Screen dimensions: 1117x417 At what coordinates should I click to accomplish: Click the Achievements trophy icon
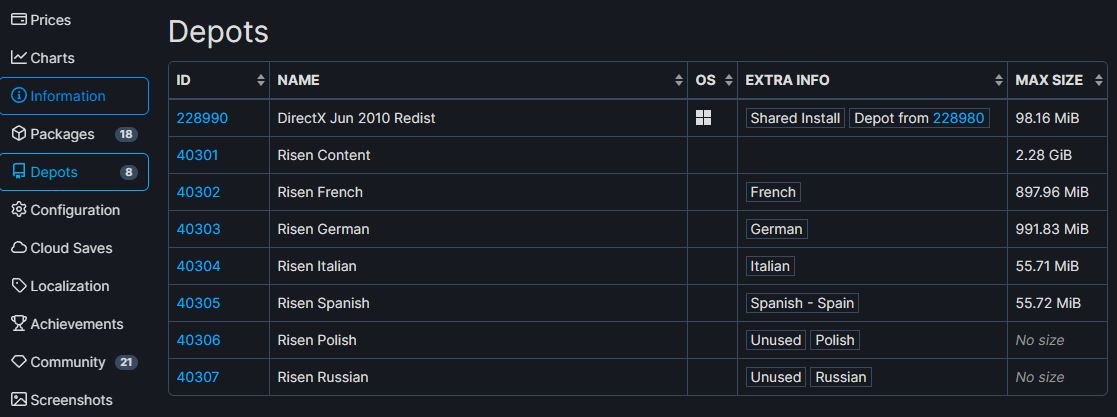point(19,324)
